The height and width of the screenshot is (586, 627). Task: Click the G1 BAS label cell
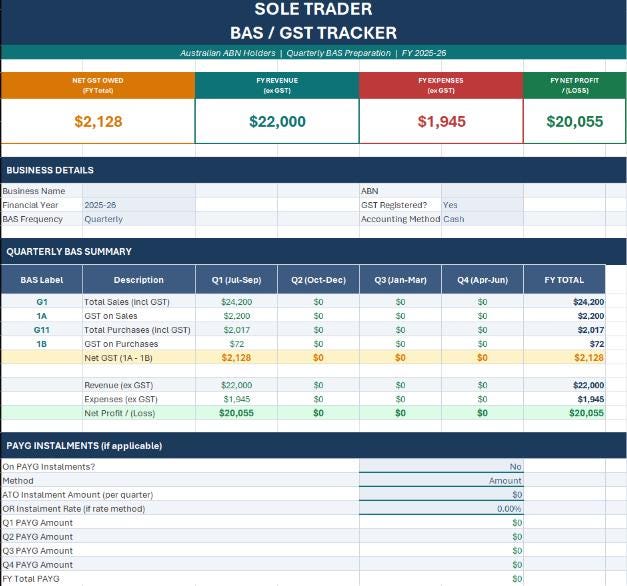[x=42, y=302]
